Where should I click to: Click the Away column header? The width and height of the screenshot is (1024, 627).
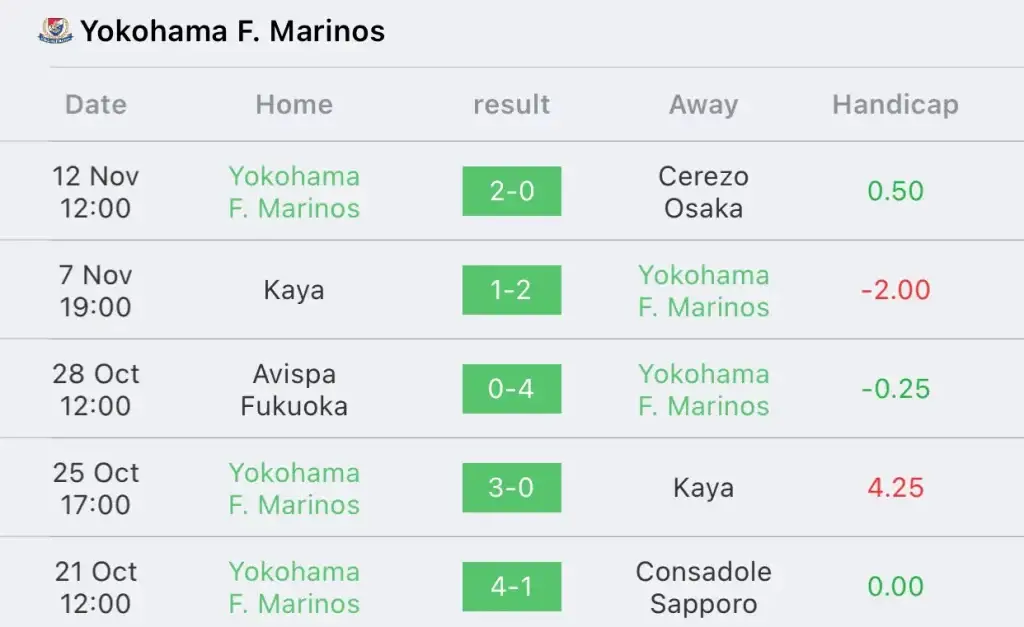click(703, 104)
